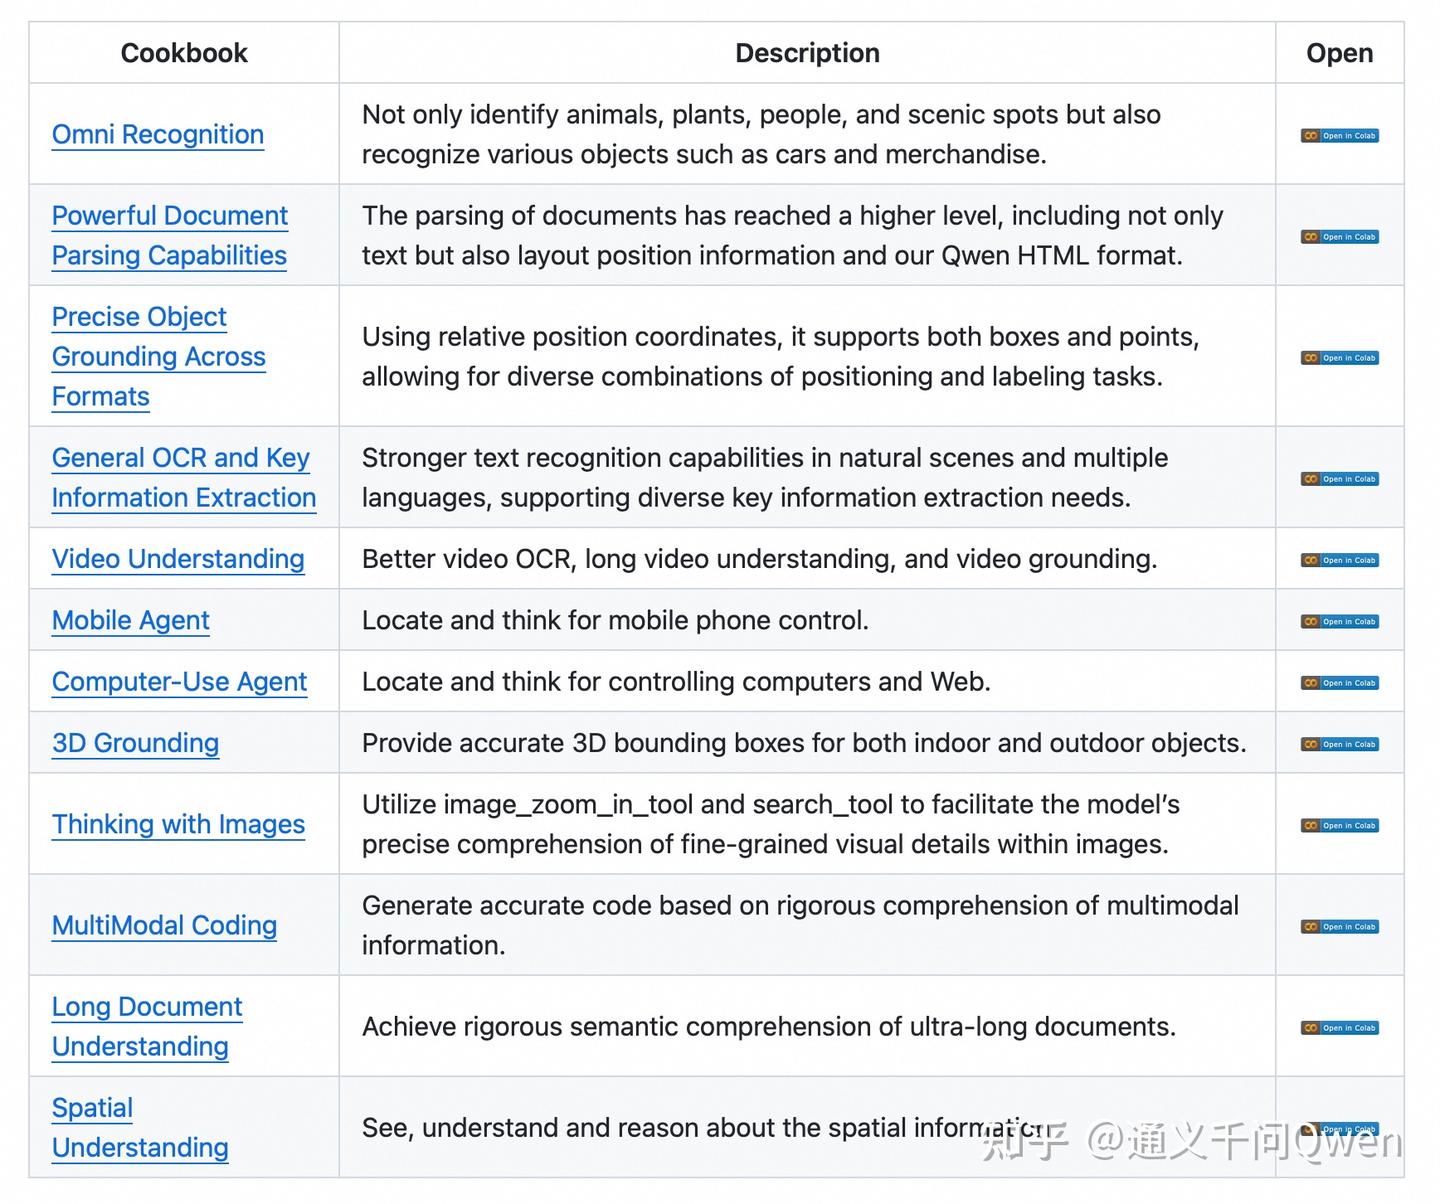
Task: Open Colab badge for Document Parsing row
Action: [x=1339, y=237]
